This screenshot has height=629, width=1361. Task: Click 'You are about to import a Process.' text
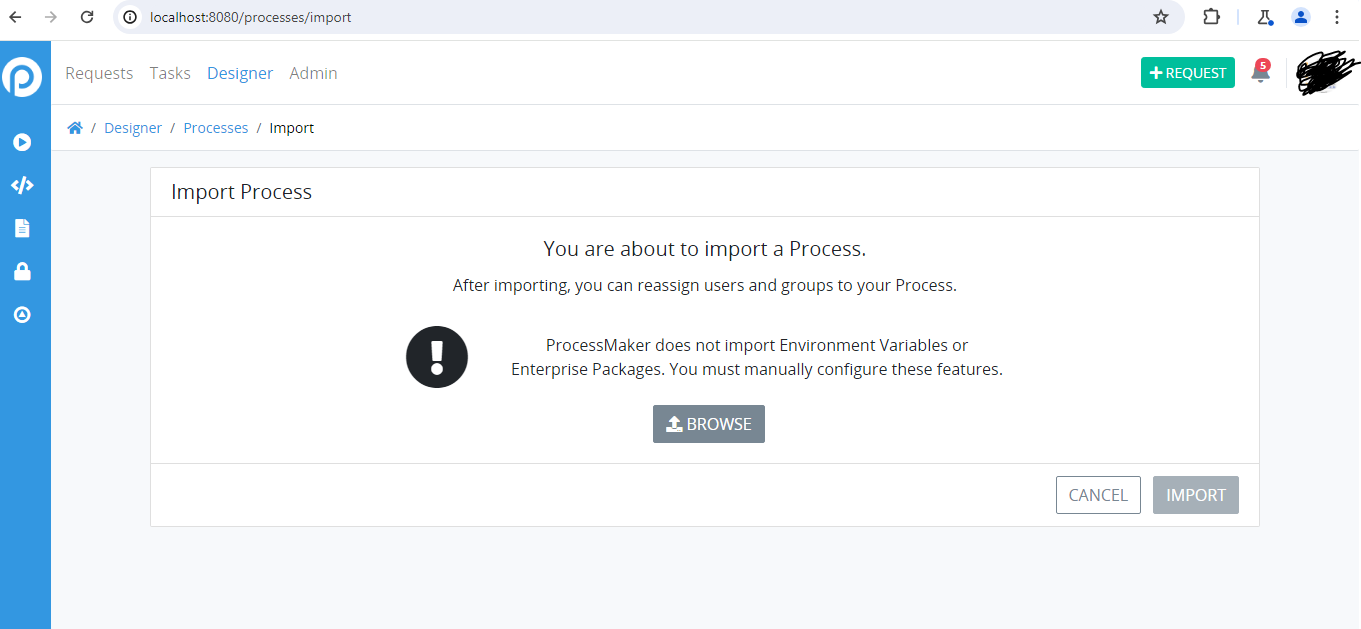705,248
